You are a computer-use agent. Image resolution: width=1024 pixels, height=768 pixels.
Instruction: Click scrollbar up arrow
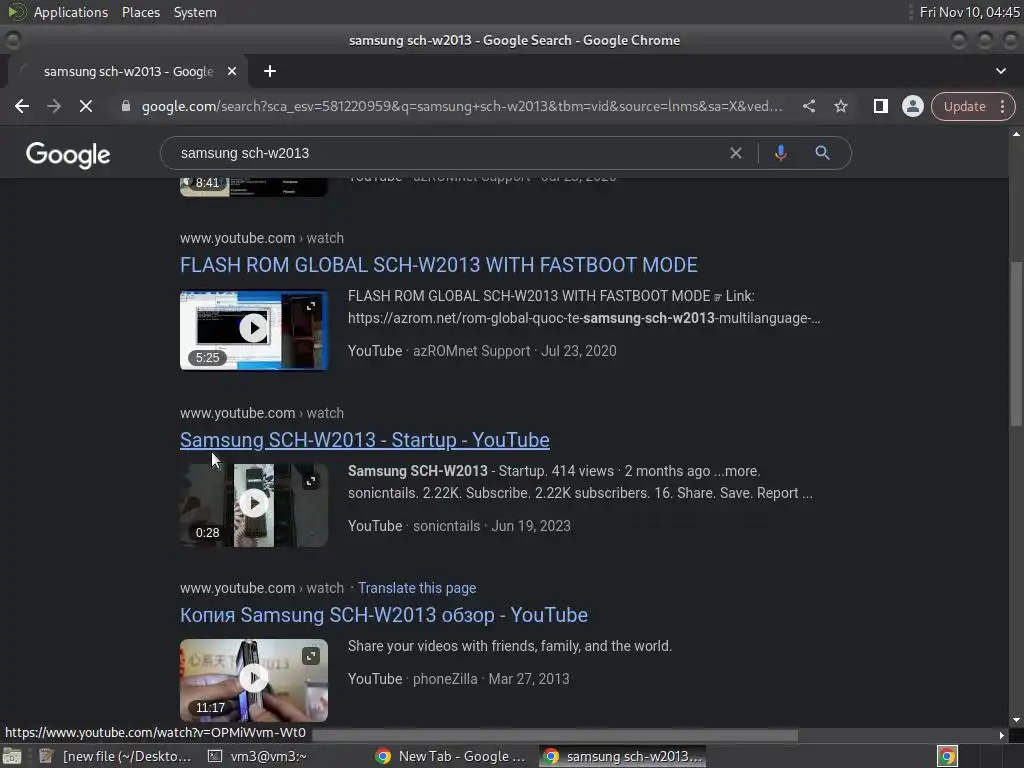(1016, 134)
